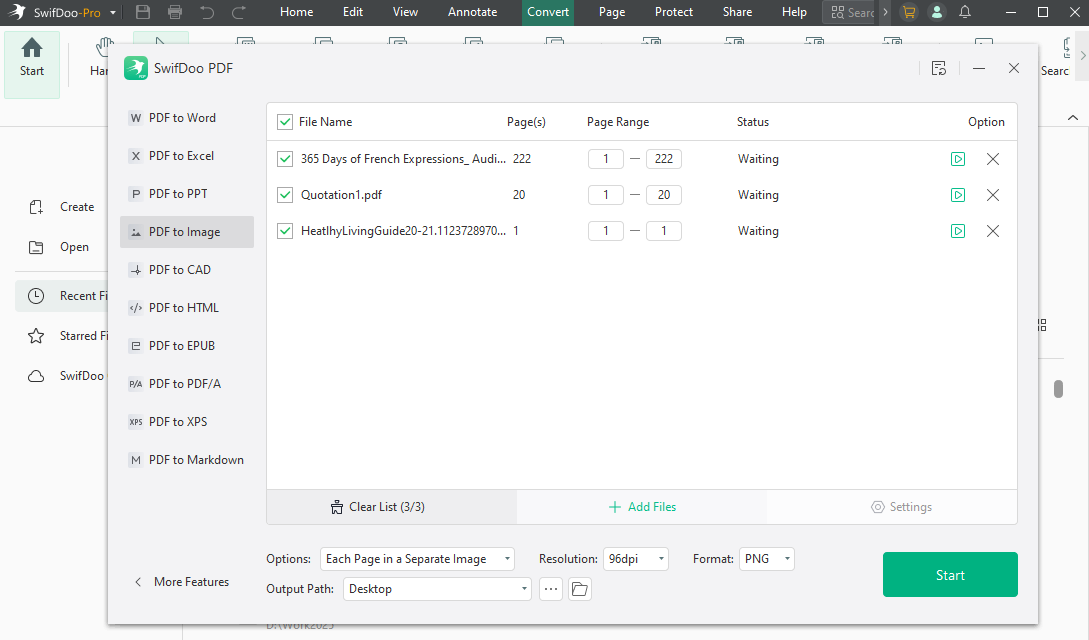Switch to the Annotate ribbon tab

(472, 12)
